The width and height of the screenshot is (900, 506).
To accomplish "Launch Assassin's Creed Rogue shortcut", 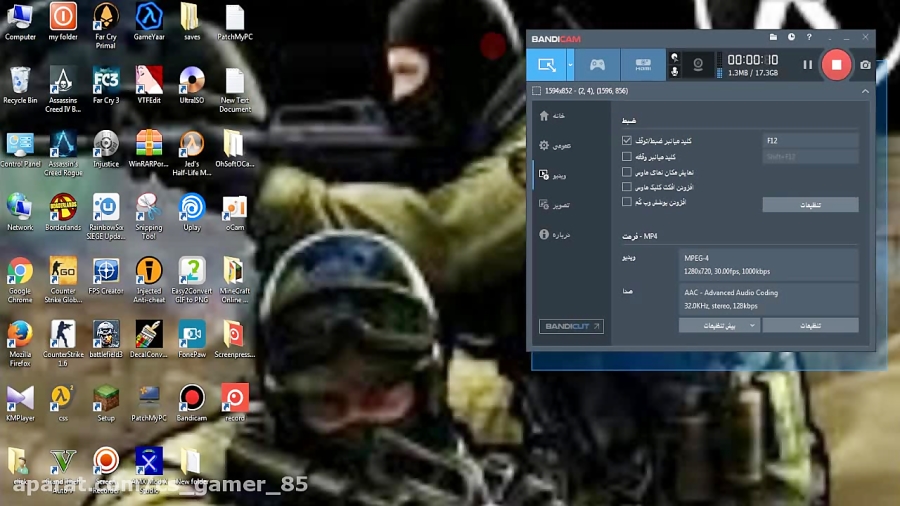I will pos(63,153).
